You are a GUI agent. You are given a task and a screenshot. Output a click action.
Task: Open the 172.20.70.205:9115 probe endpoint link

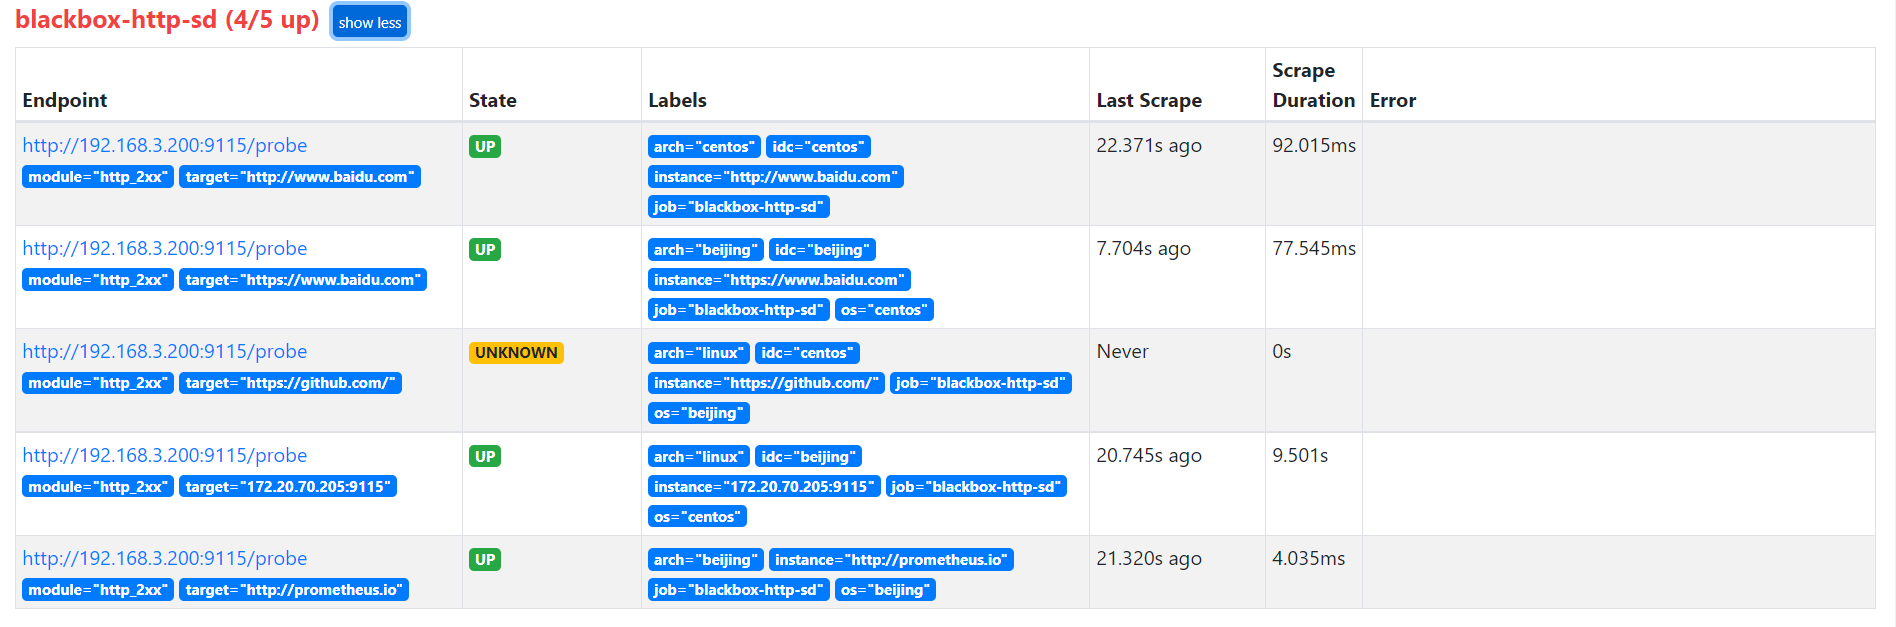click(x=165, y=455)
